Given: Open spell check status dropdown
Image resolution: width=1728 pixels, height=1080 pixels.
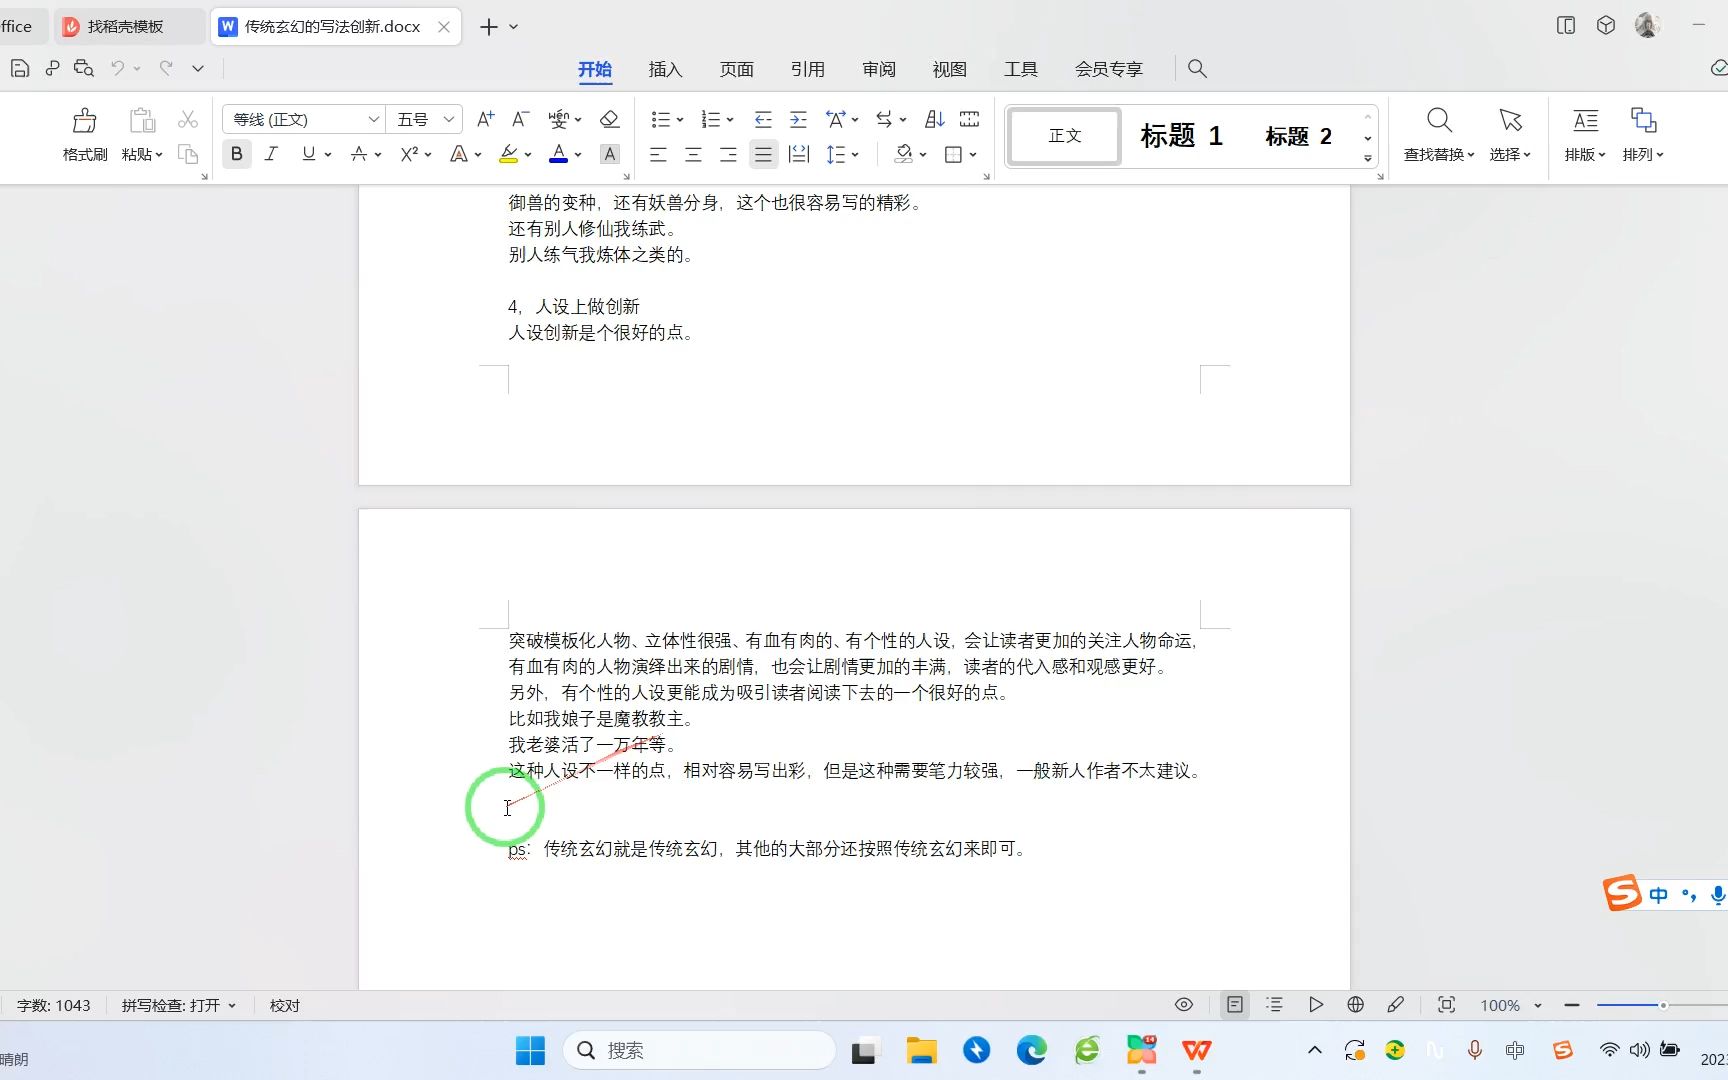Looking at the screenshot, I should 179,1005.
